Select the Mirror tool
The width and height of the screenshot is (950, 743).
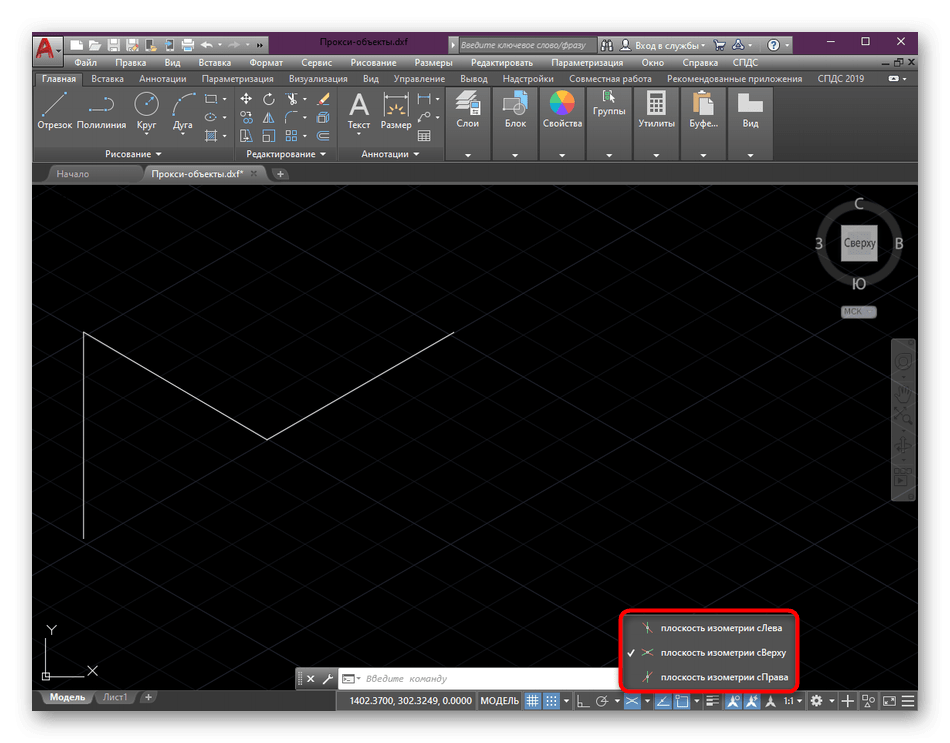[268, 117]
